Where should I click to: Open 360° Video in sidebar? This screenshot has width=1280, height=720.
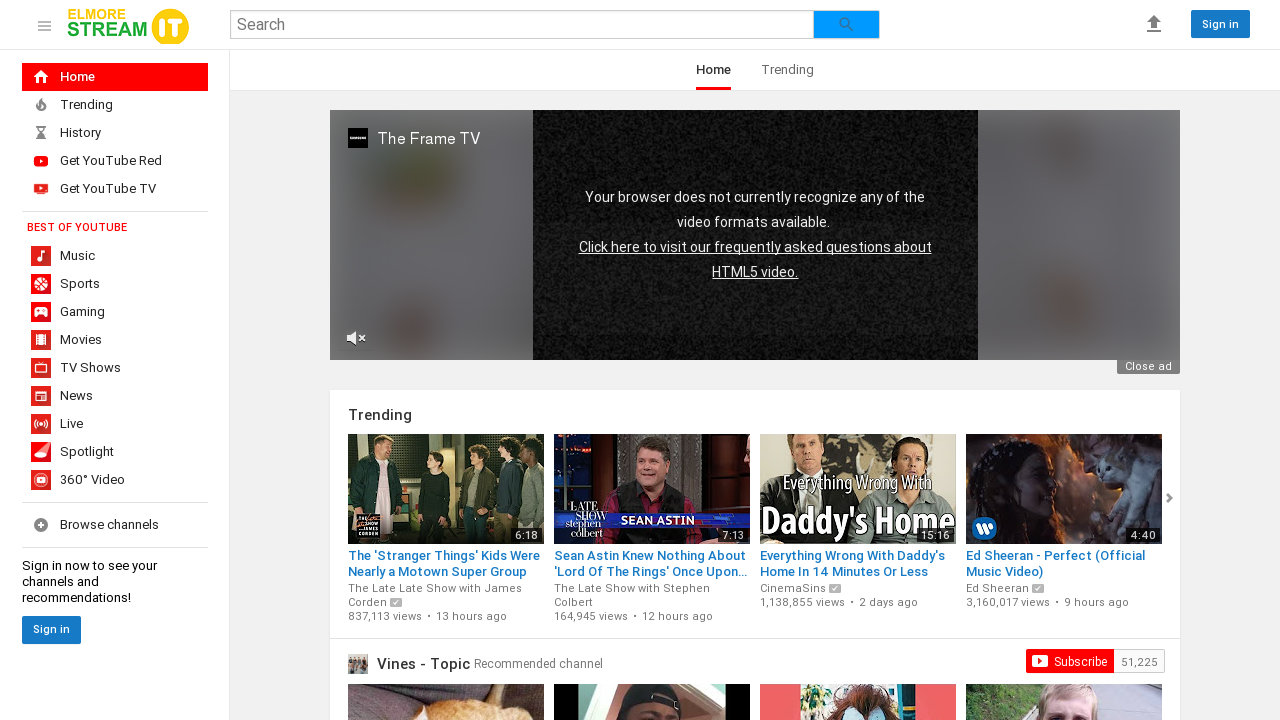tap(115, 480)
